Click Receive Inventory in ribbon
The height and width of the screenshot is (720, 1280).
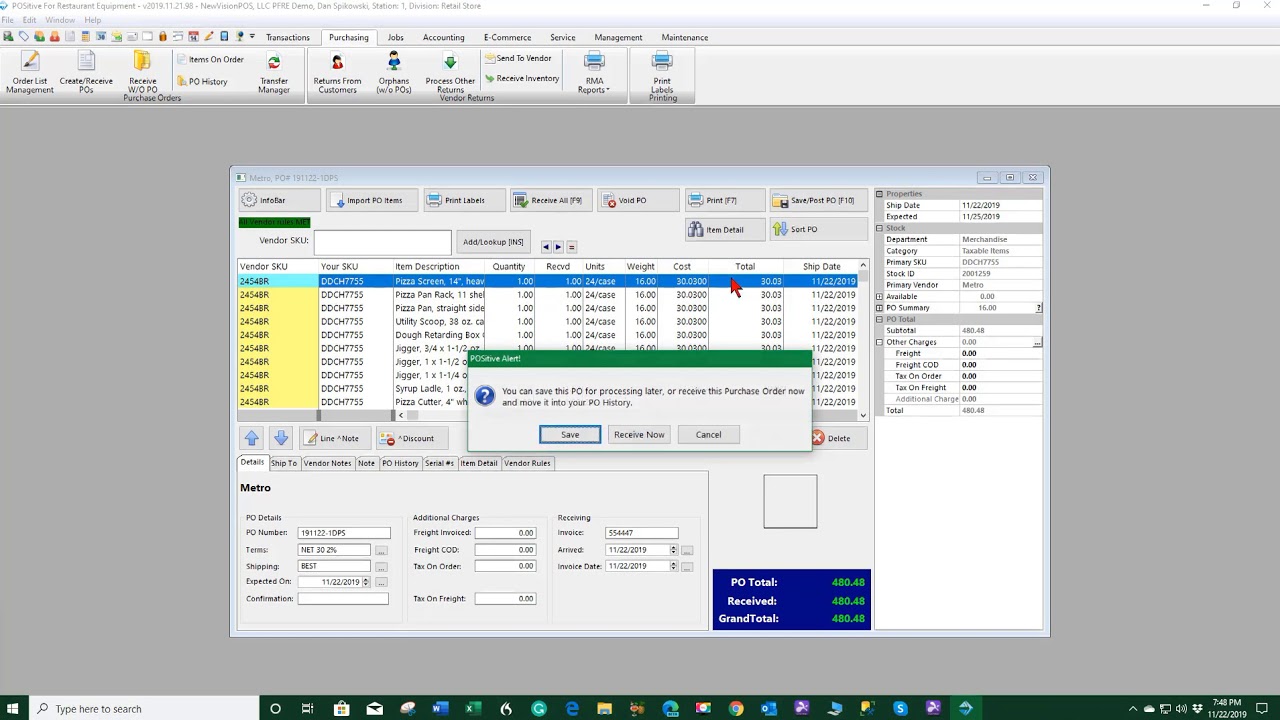point(521,78)
